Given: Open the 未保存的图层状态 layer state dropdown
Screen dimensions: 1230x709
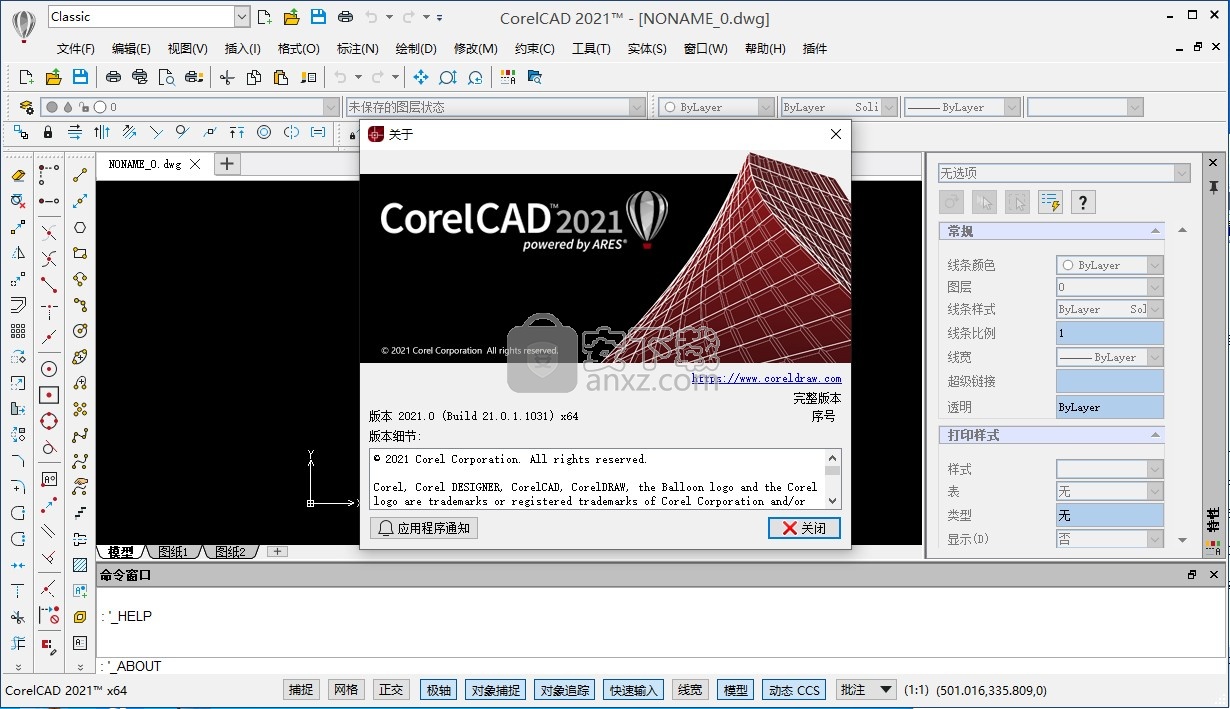Looking at the screenshot, I should click(x=637, y=107).
